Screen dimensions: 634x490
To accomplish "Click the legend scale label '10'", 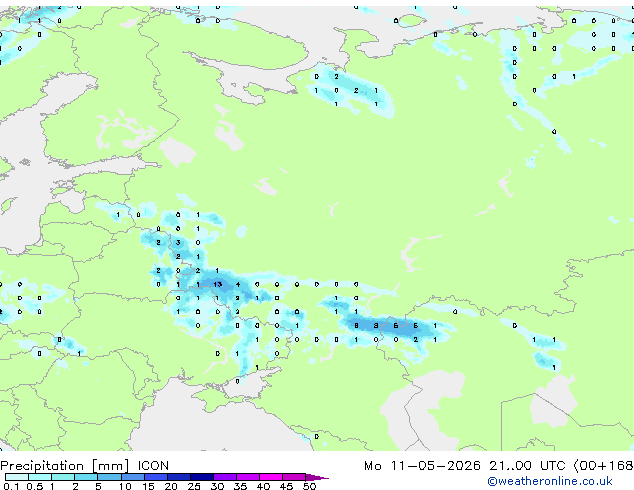I will tap(125, 486).
